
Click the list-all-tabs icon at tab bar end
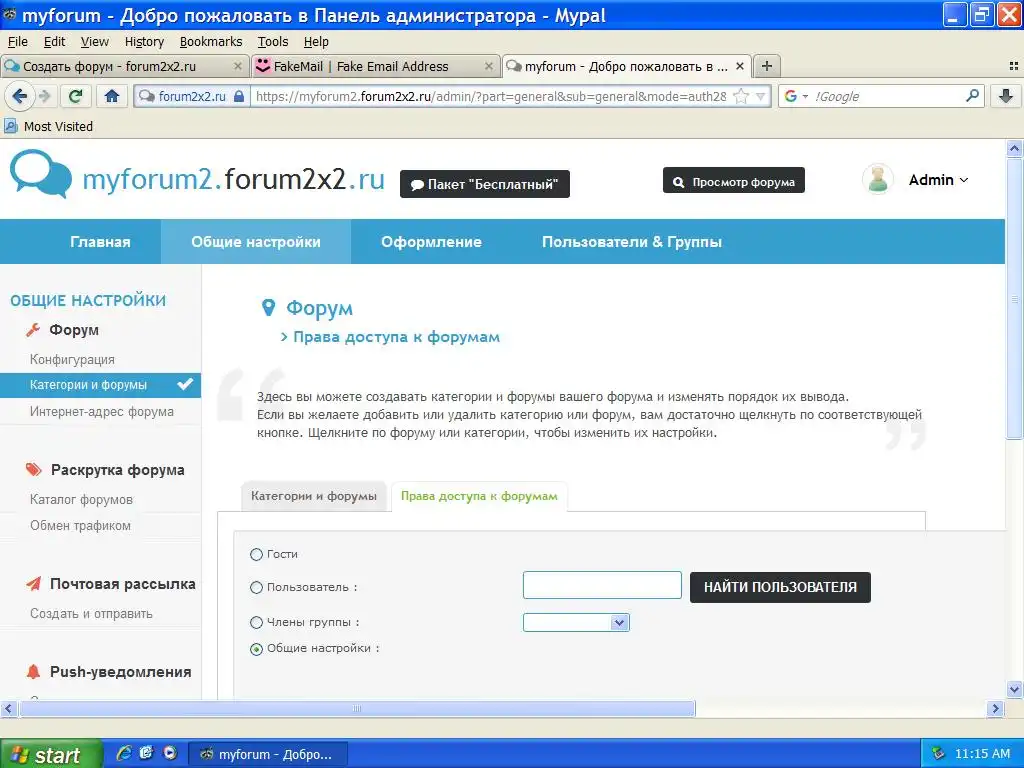(1014, 66)
